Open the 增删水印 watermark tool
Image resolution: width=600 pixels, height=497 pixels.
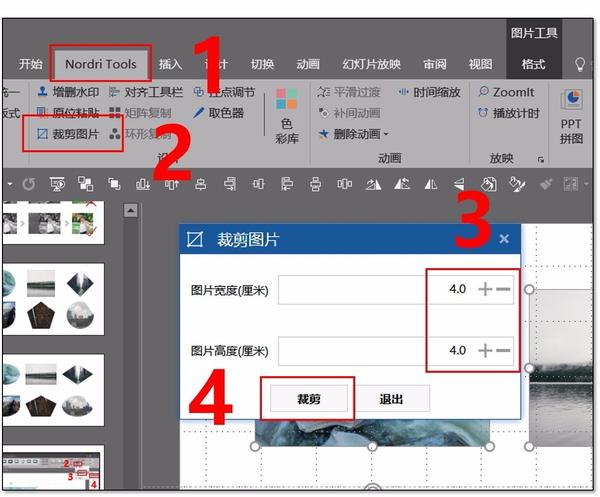pos(68,92)
